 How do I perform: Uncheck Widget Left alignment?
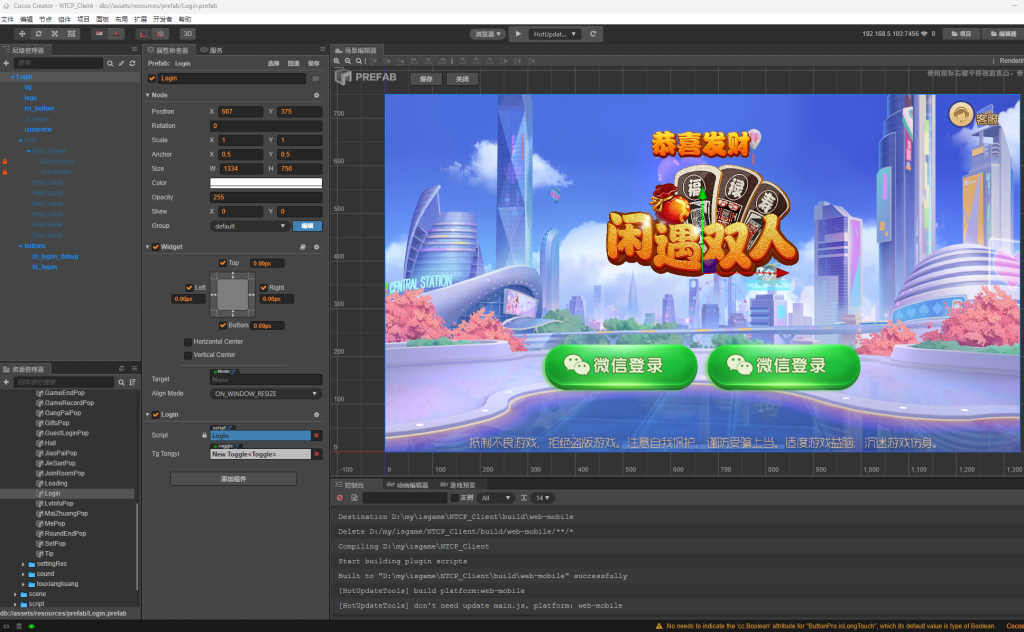[189, 287]
